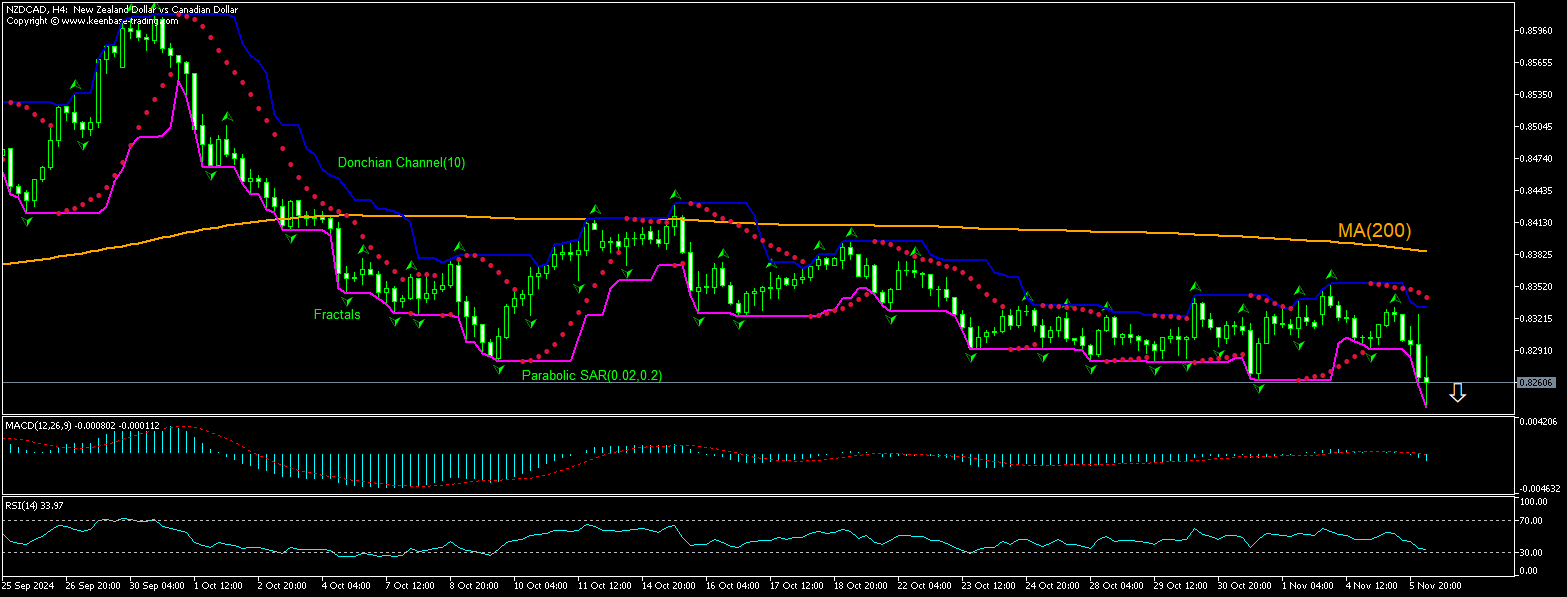
Task: Select the down fractal arrow below the 1 Nov candles
Action: pos(1300,345)
